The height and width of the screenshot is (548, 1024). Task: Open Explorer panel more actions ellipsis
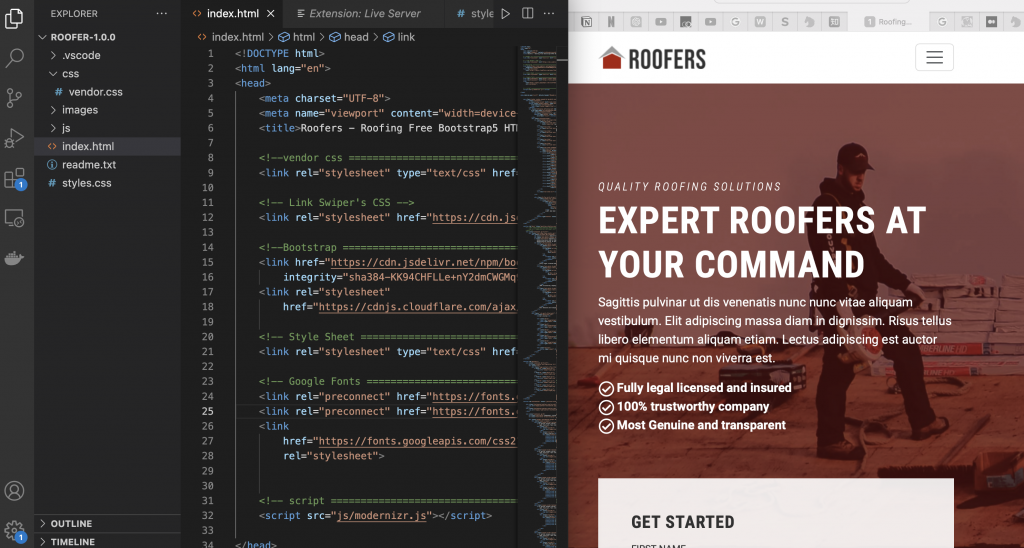[162, 13]
